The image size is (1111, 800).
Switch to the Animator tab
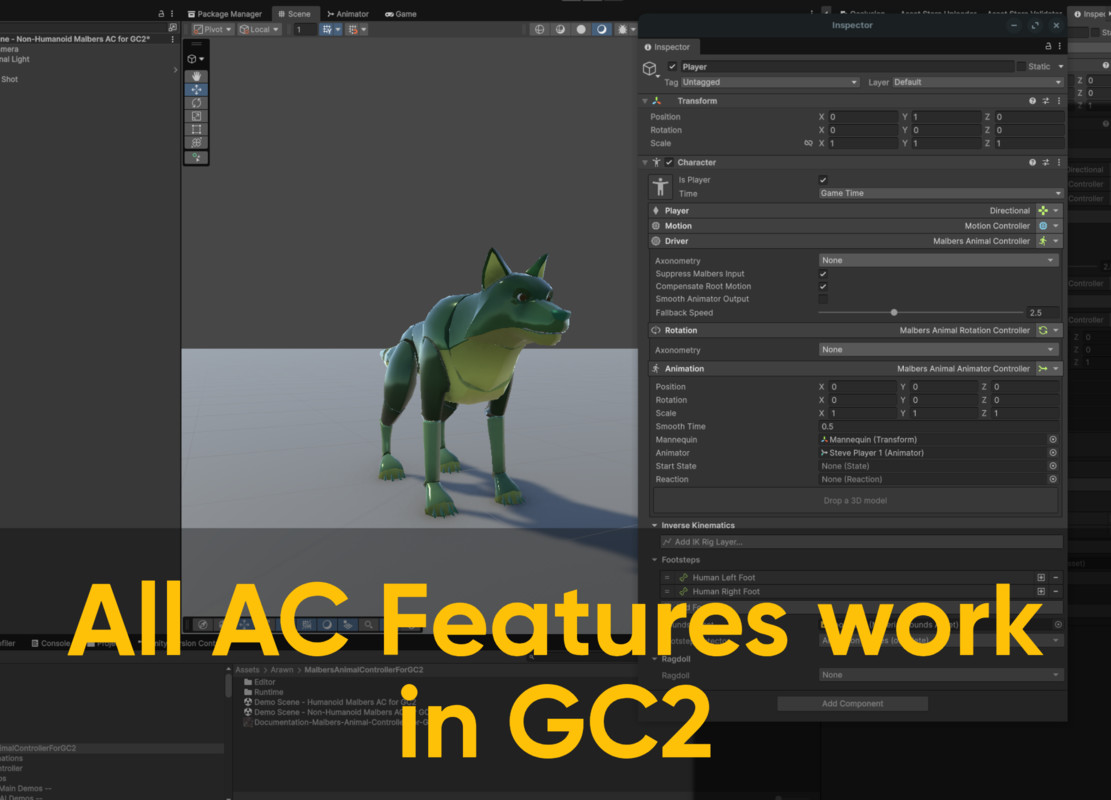[x=347, y=13]
